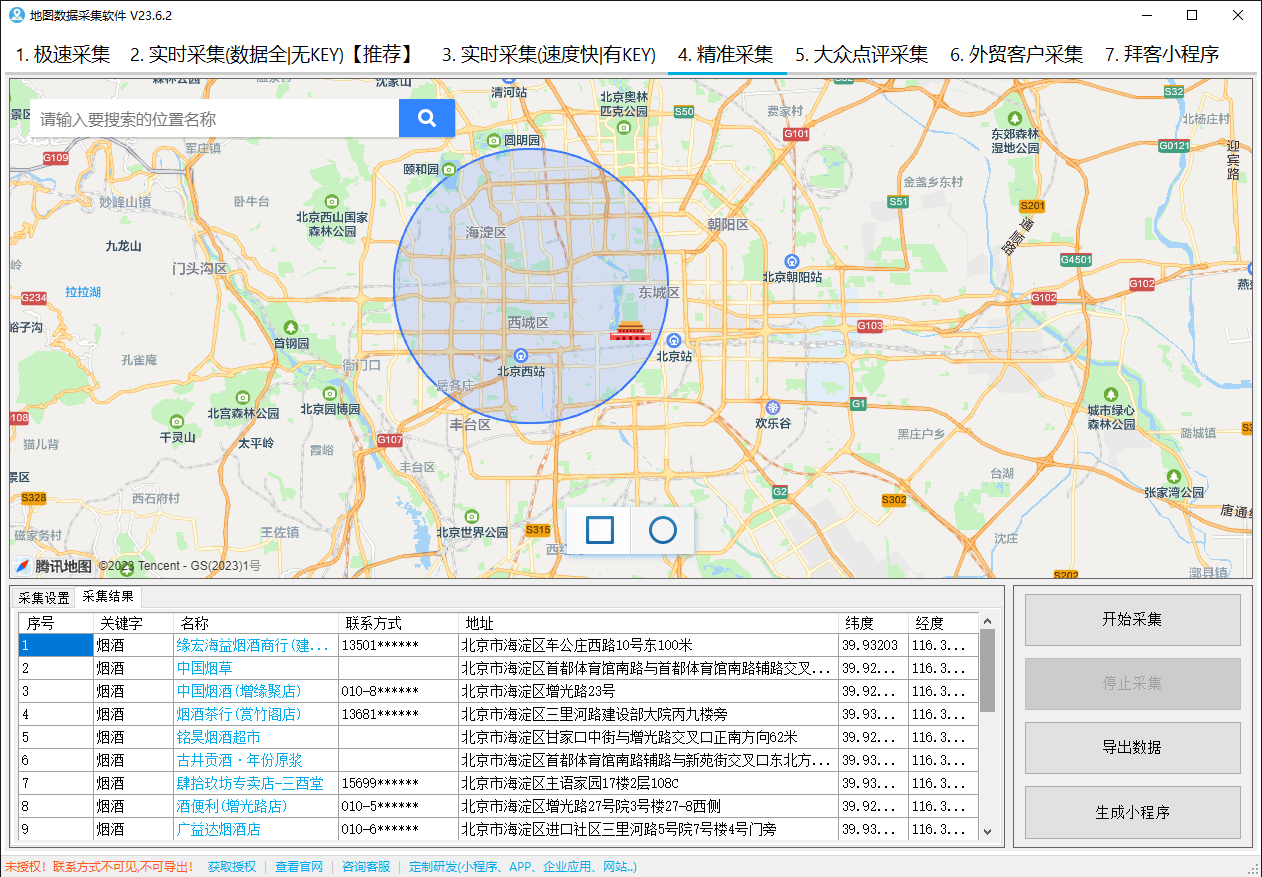Click the 查看官网 link in status bar
The height and width of the screenshot is (877, 1262).
299,867
